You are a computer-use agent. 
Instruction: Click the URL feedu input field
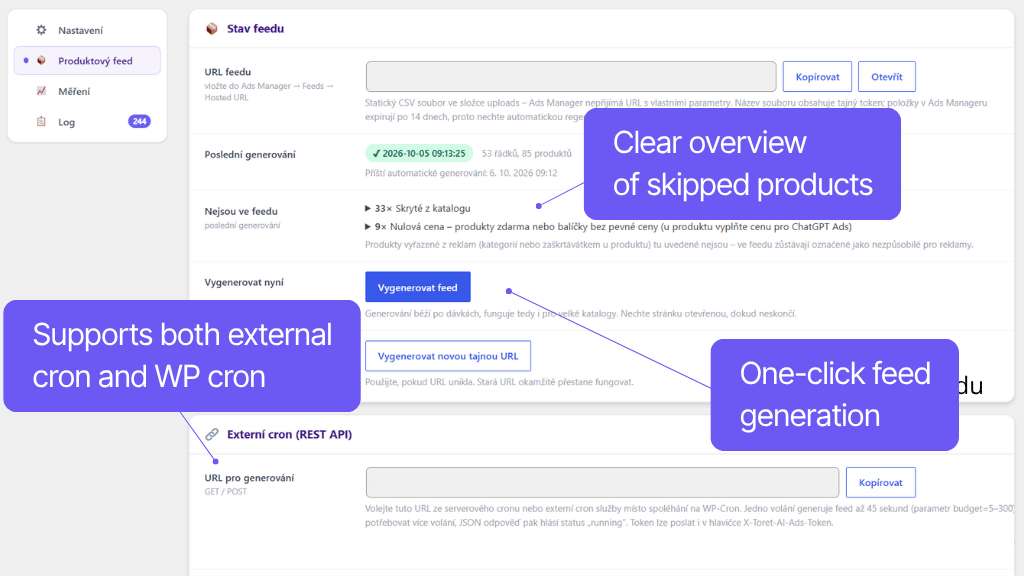(571, 77)
